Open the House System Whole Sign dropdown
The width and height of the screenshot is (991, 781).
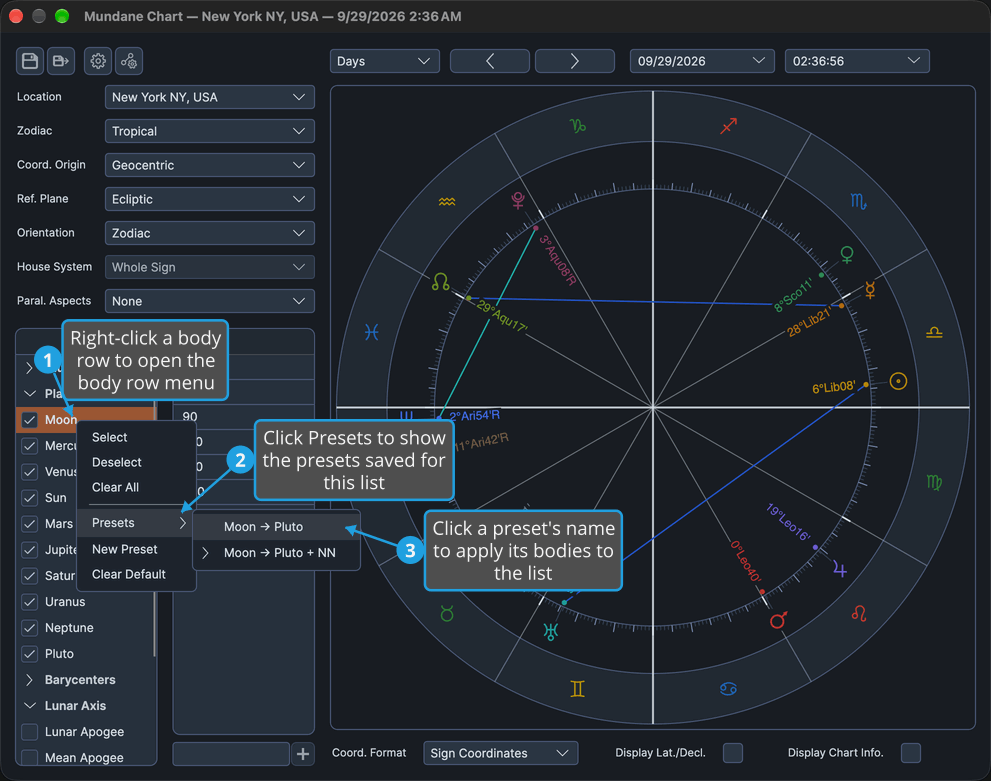[209, 267]
